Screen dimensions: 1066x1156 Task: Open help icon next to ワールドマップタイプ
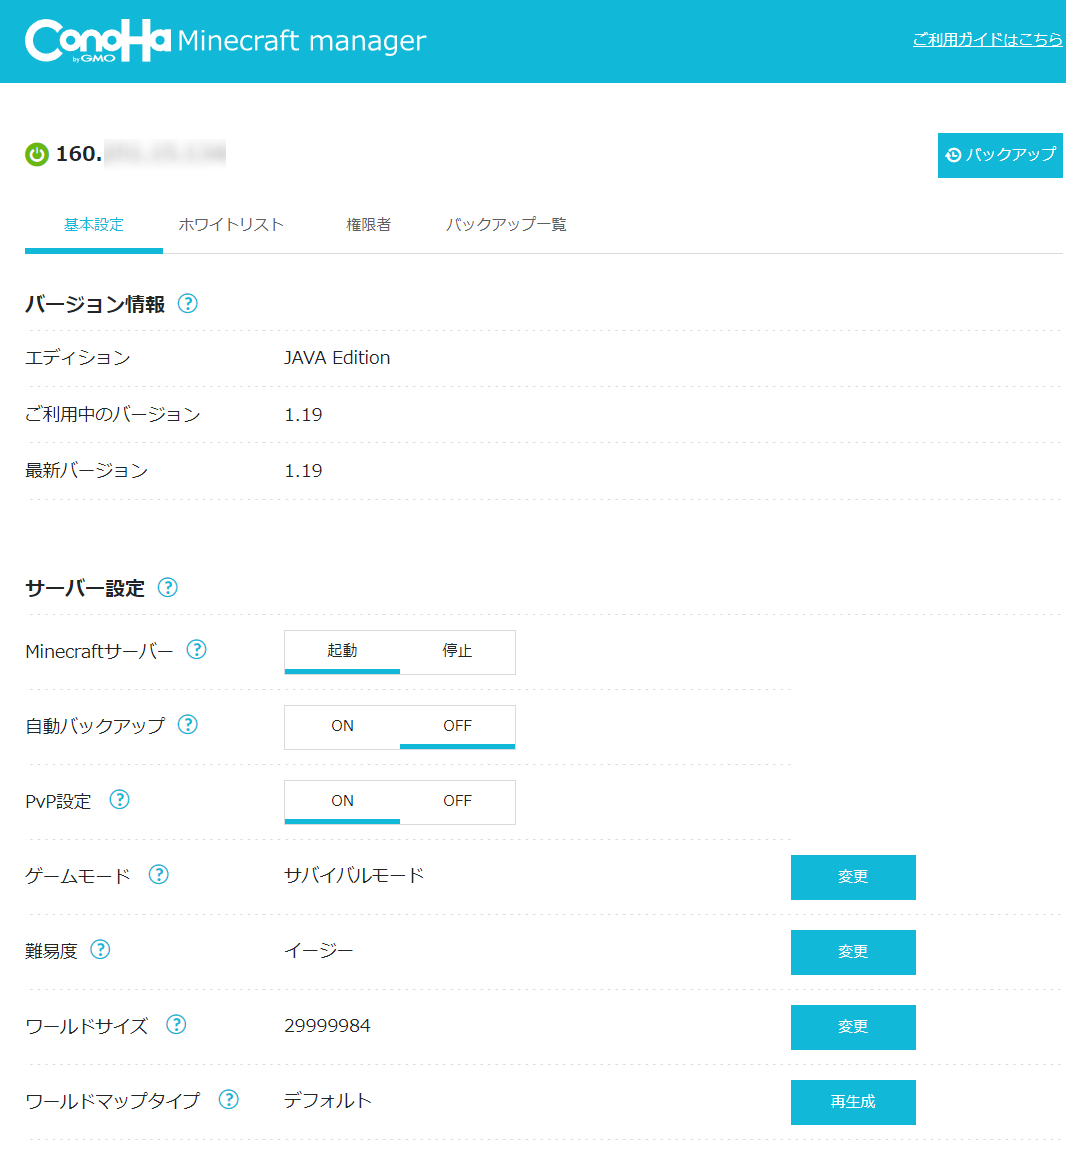(x=228, y=1100)
